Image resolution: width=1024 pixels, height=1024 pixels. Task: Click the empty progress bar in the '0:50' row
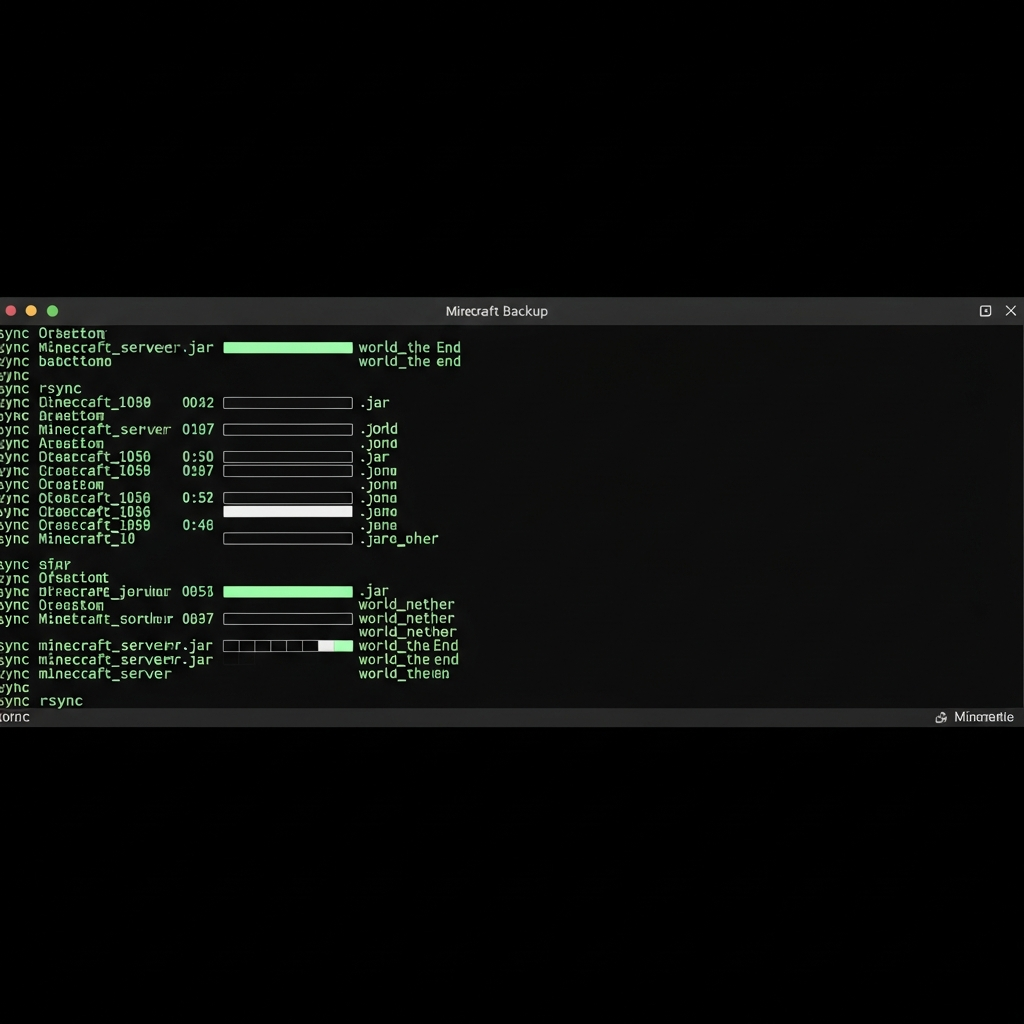click(x=288, y=457)
